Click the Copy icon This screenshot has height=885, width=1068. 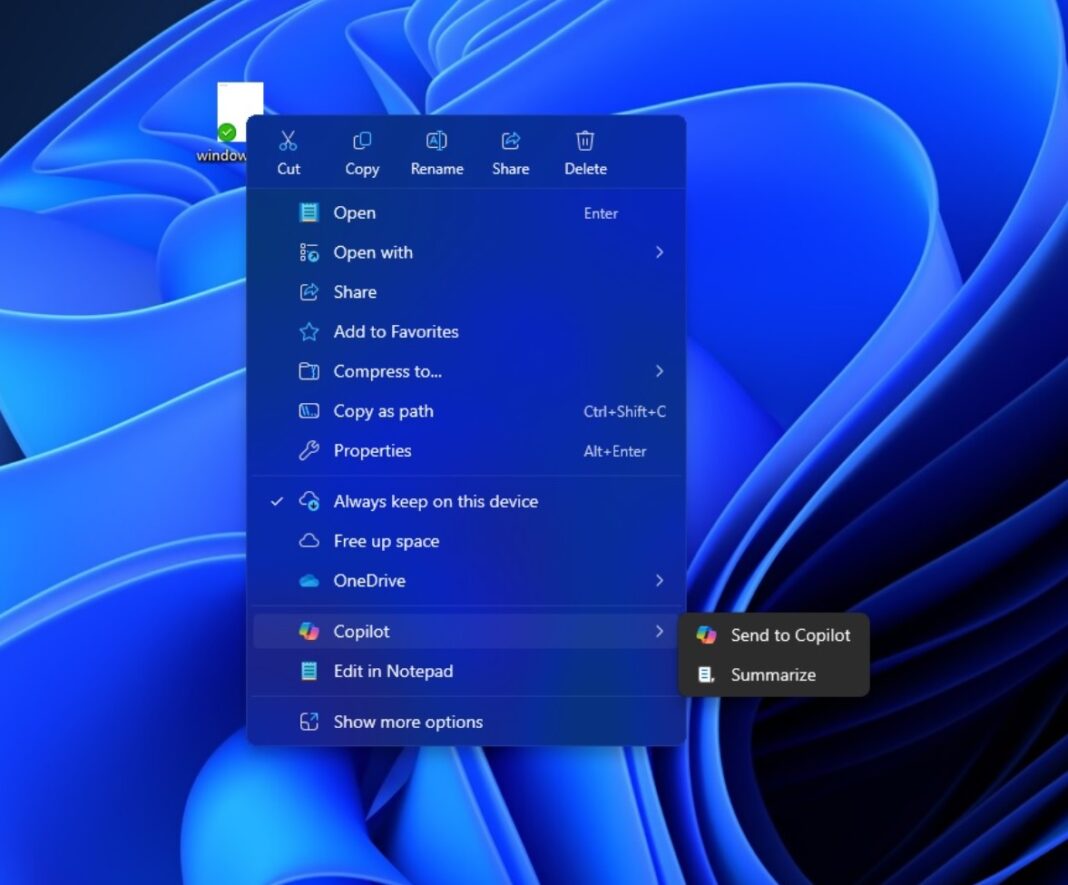361,140
